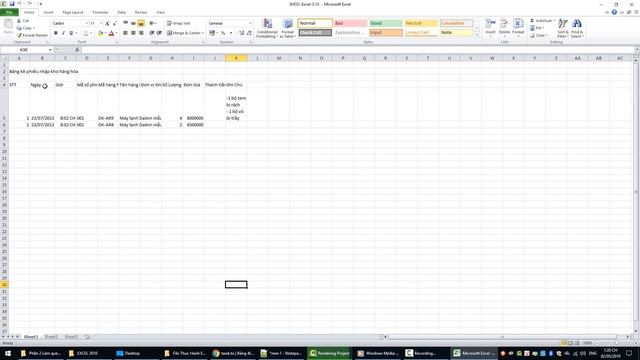Click the Undo arrow icon
Image resolution: width=640 pixels, height=360 pixels.
pyautogui.click(x=19, y=4)
